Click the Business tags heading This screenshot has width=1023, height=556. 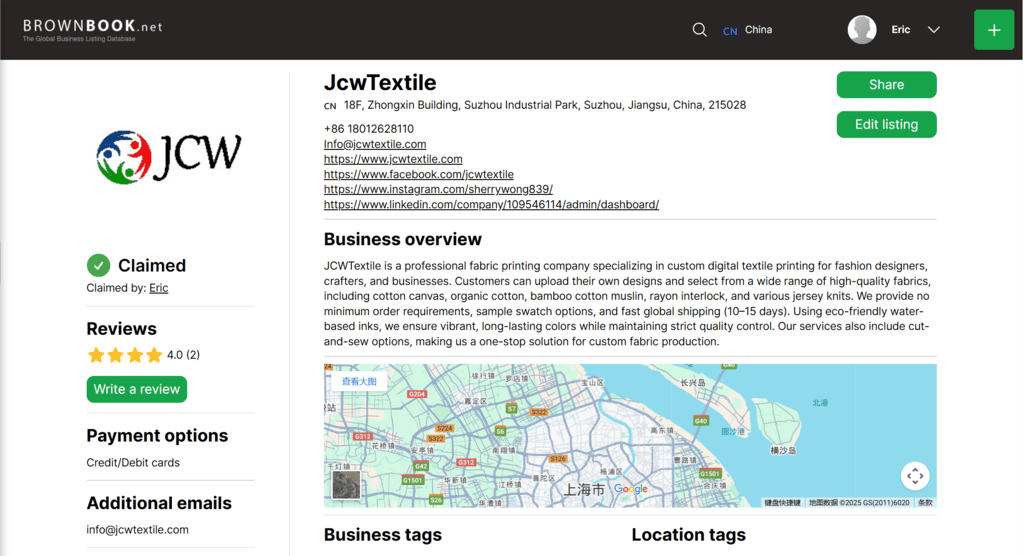[x=382, y=534]
